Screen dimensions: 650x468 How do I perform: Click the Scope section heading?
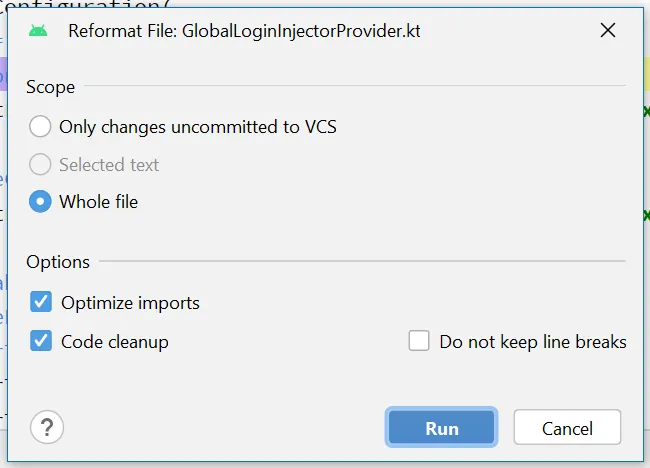[x=51, y=87]
